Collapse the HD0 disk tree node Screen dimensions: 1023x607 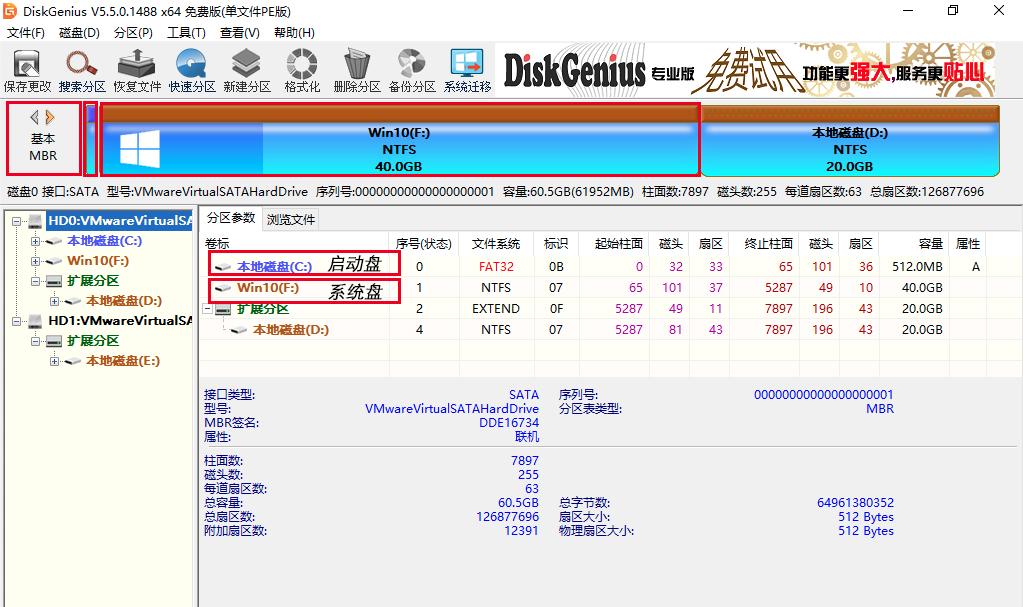pyautogui.click(x=16, y=221)
